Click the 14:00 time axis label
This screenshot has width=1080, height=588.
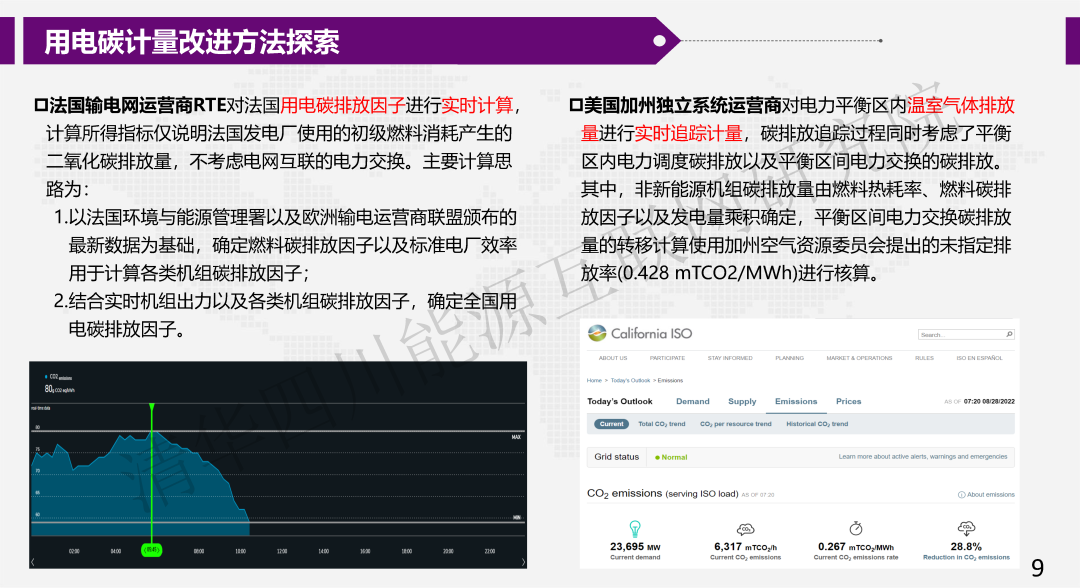point(323,552)
